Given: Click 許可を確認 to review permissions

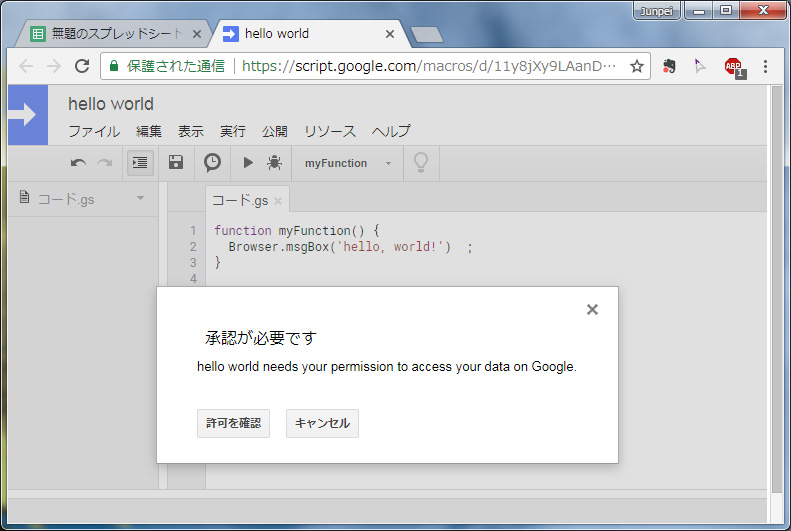Looking at the screenshot, I should (x=234, y=423).
